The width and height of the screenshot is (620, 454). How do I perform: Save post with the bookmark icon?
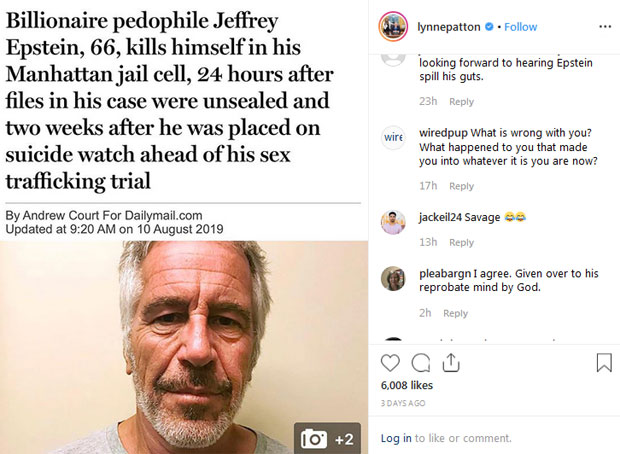[x=603, y=363]
